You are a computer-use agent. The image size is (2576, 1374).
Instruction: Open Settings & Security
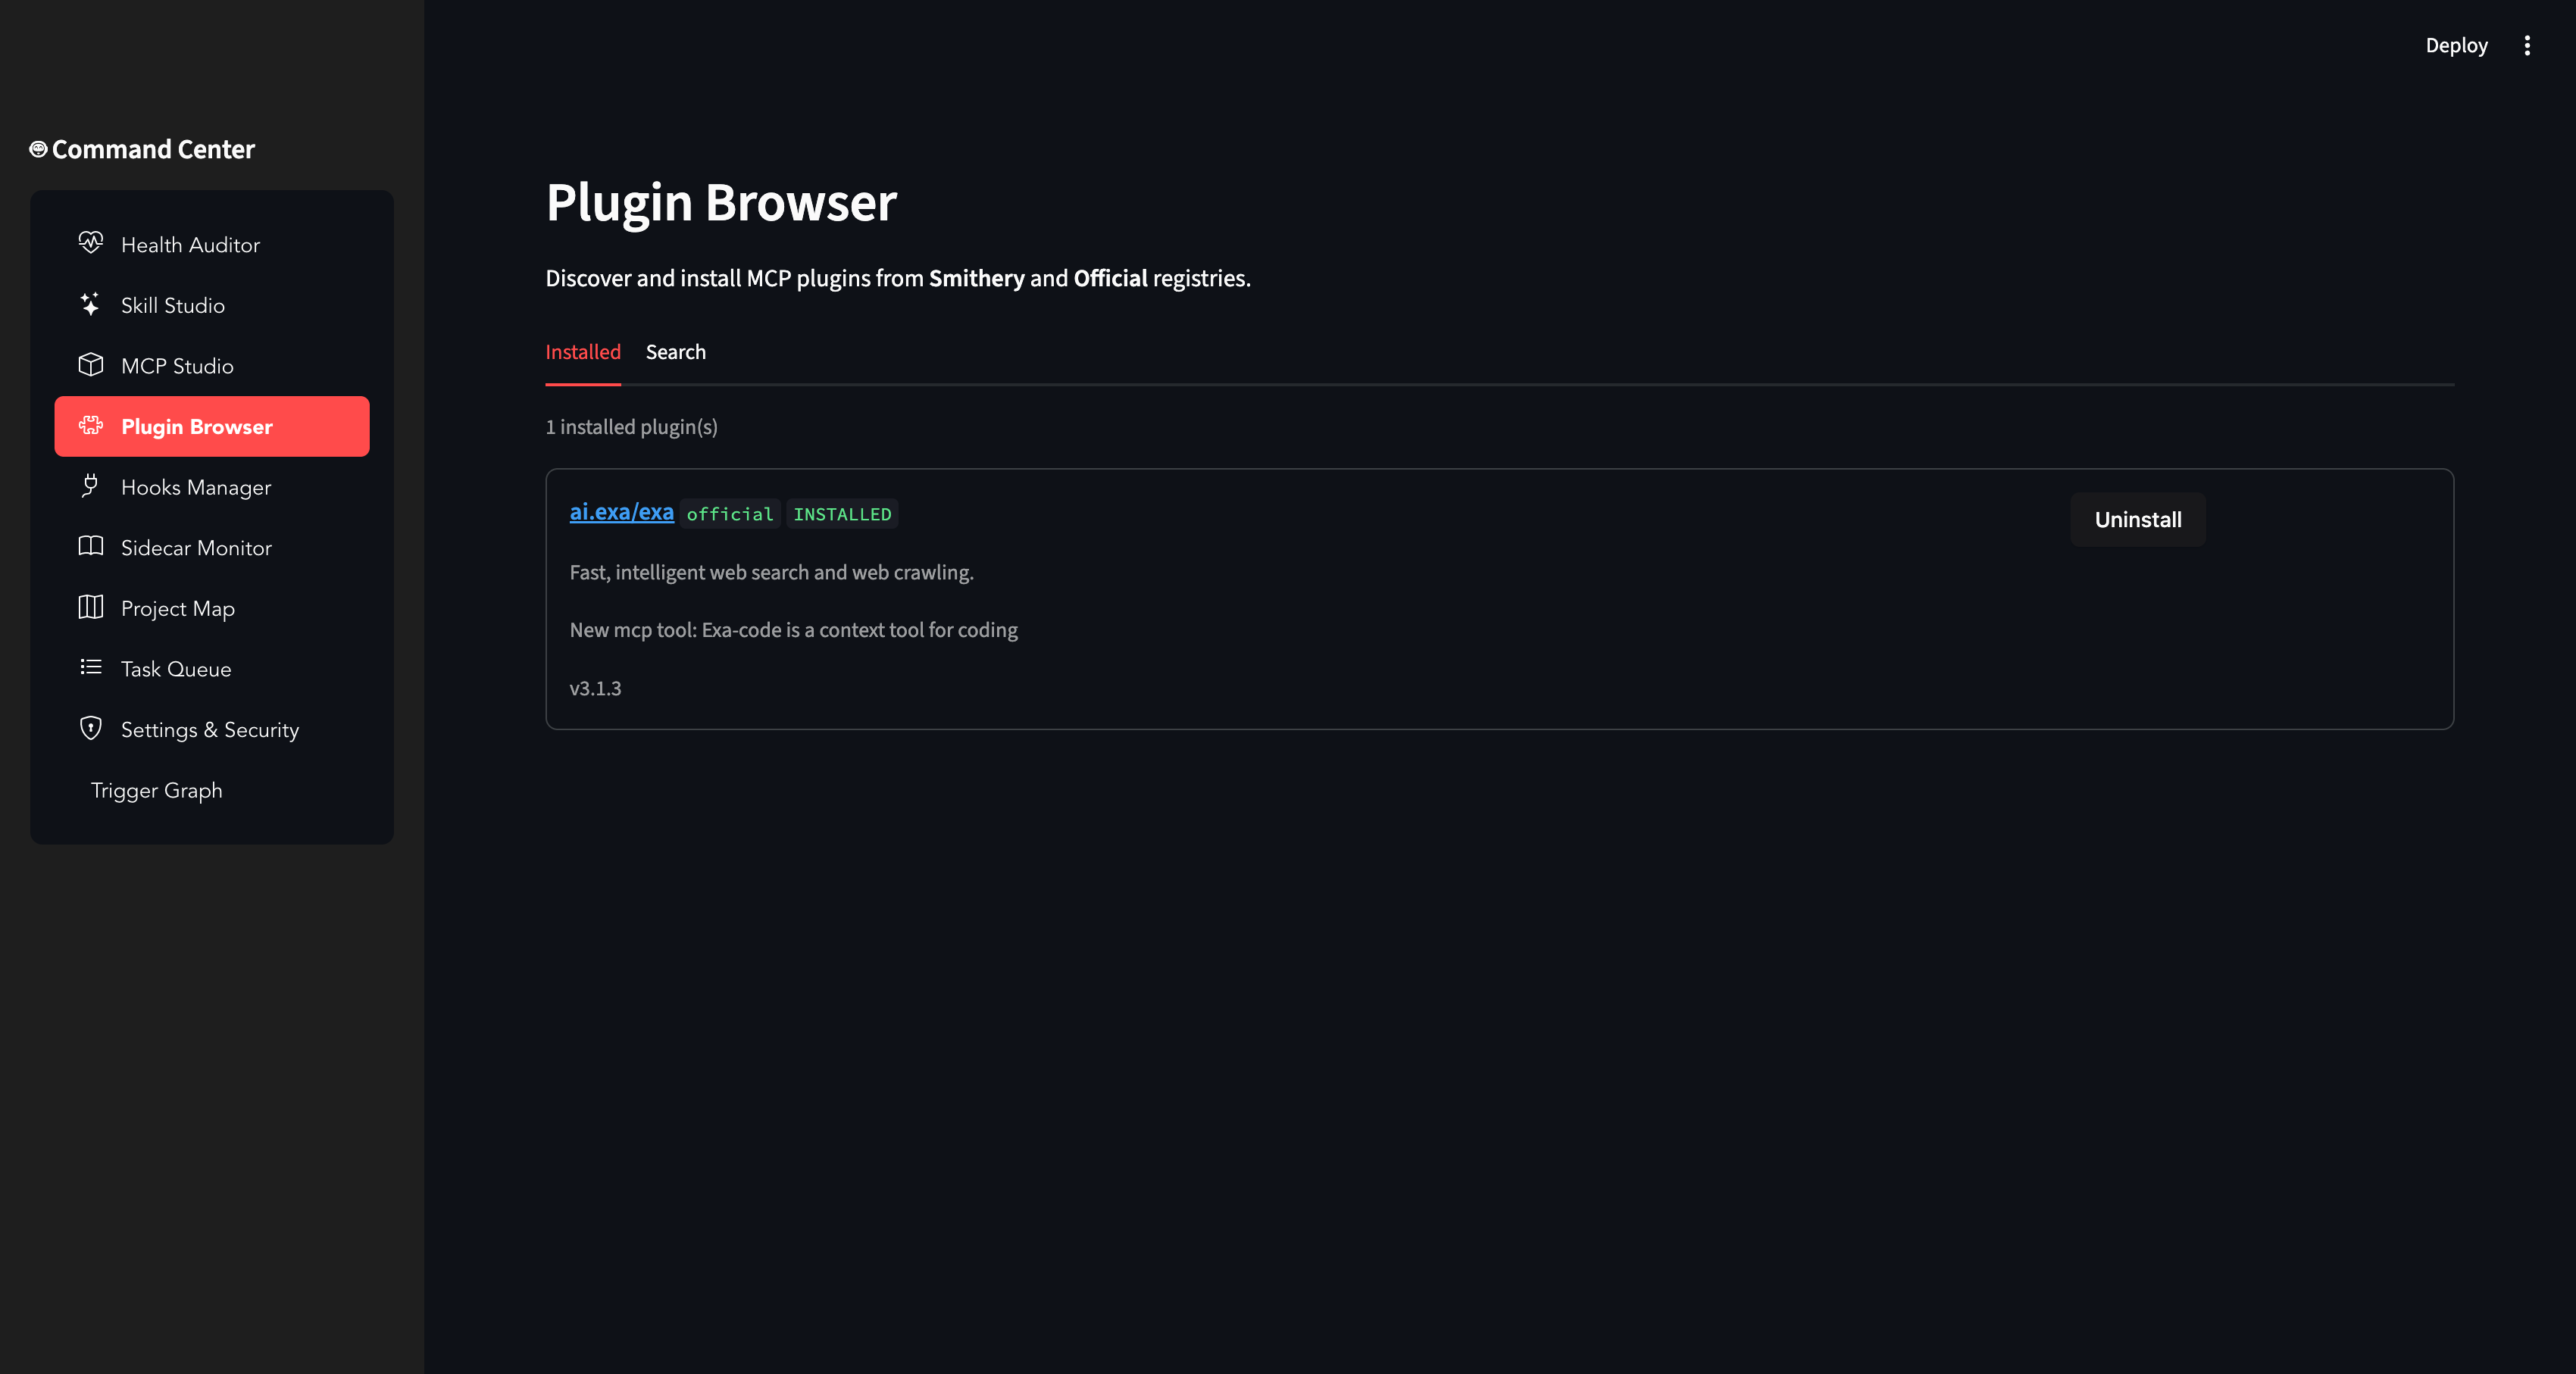tap(212, 730)
